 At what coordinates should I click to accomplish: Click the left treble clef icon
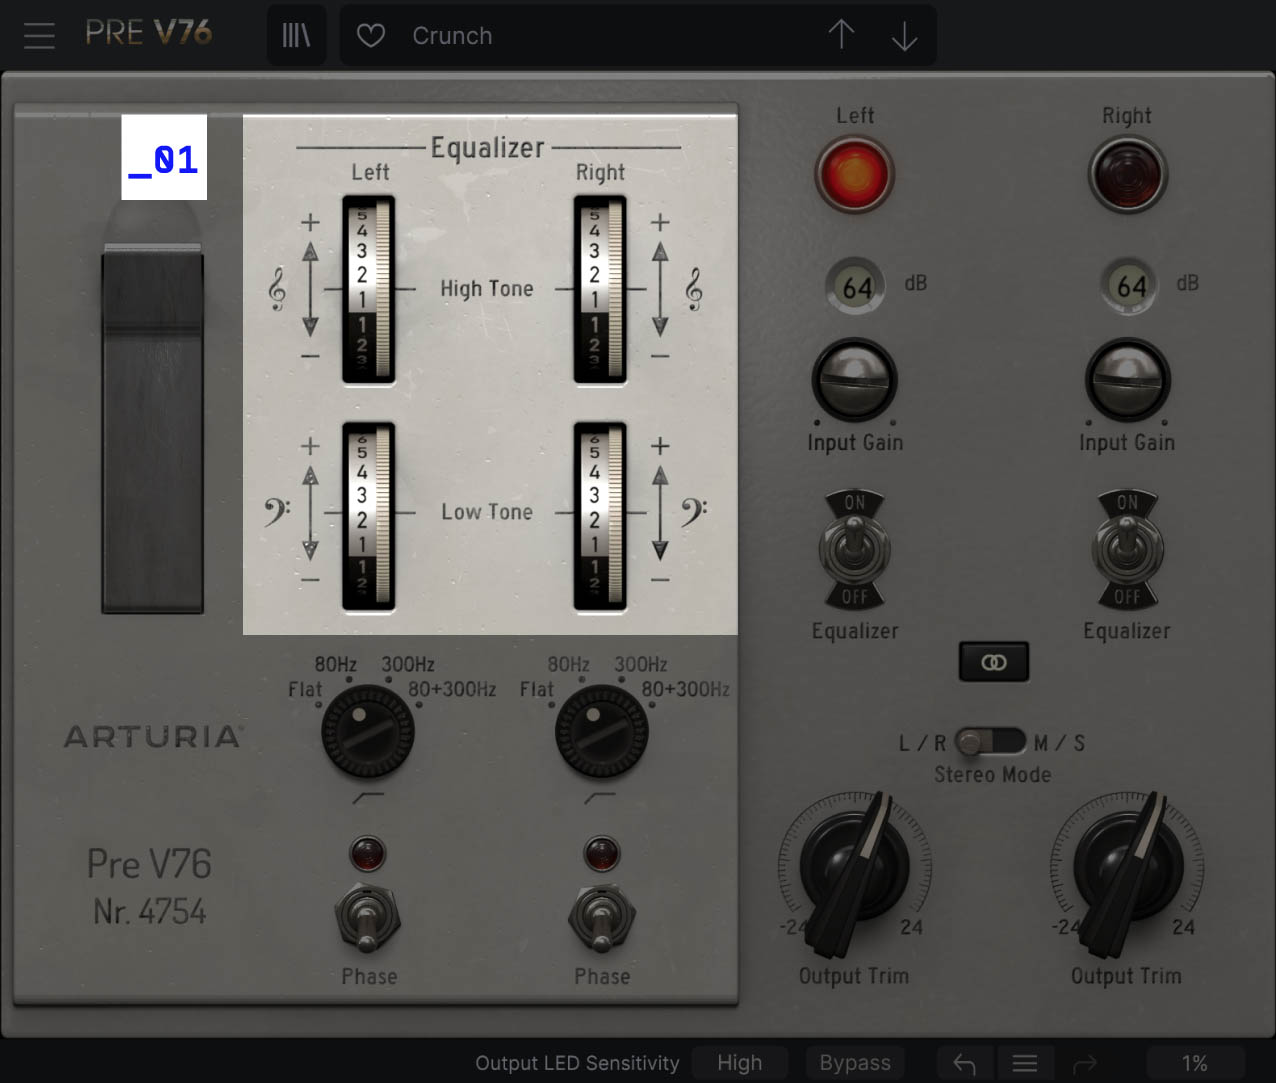pyautogui.click(x=277, y=290)
